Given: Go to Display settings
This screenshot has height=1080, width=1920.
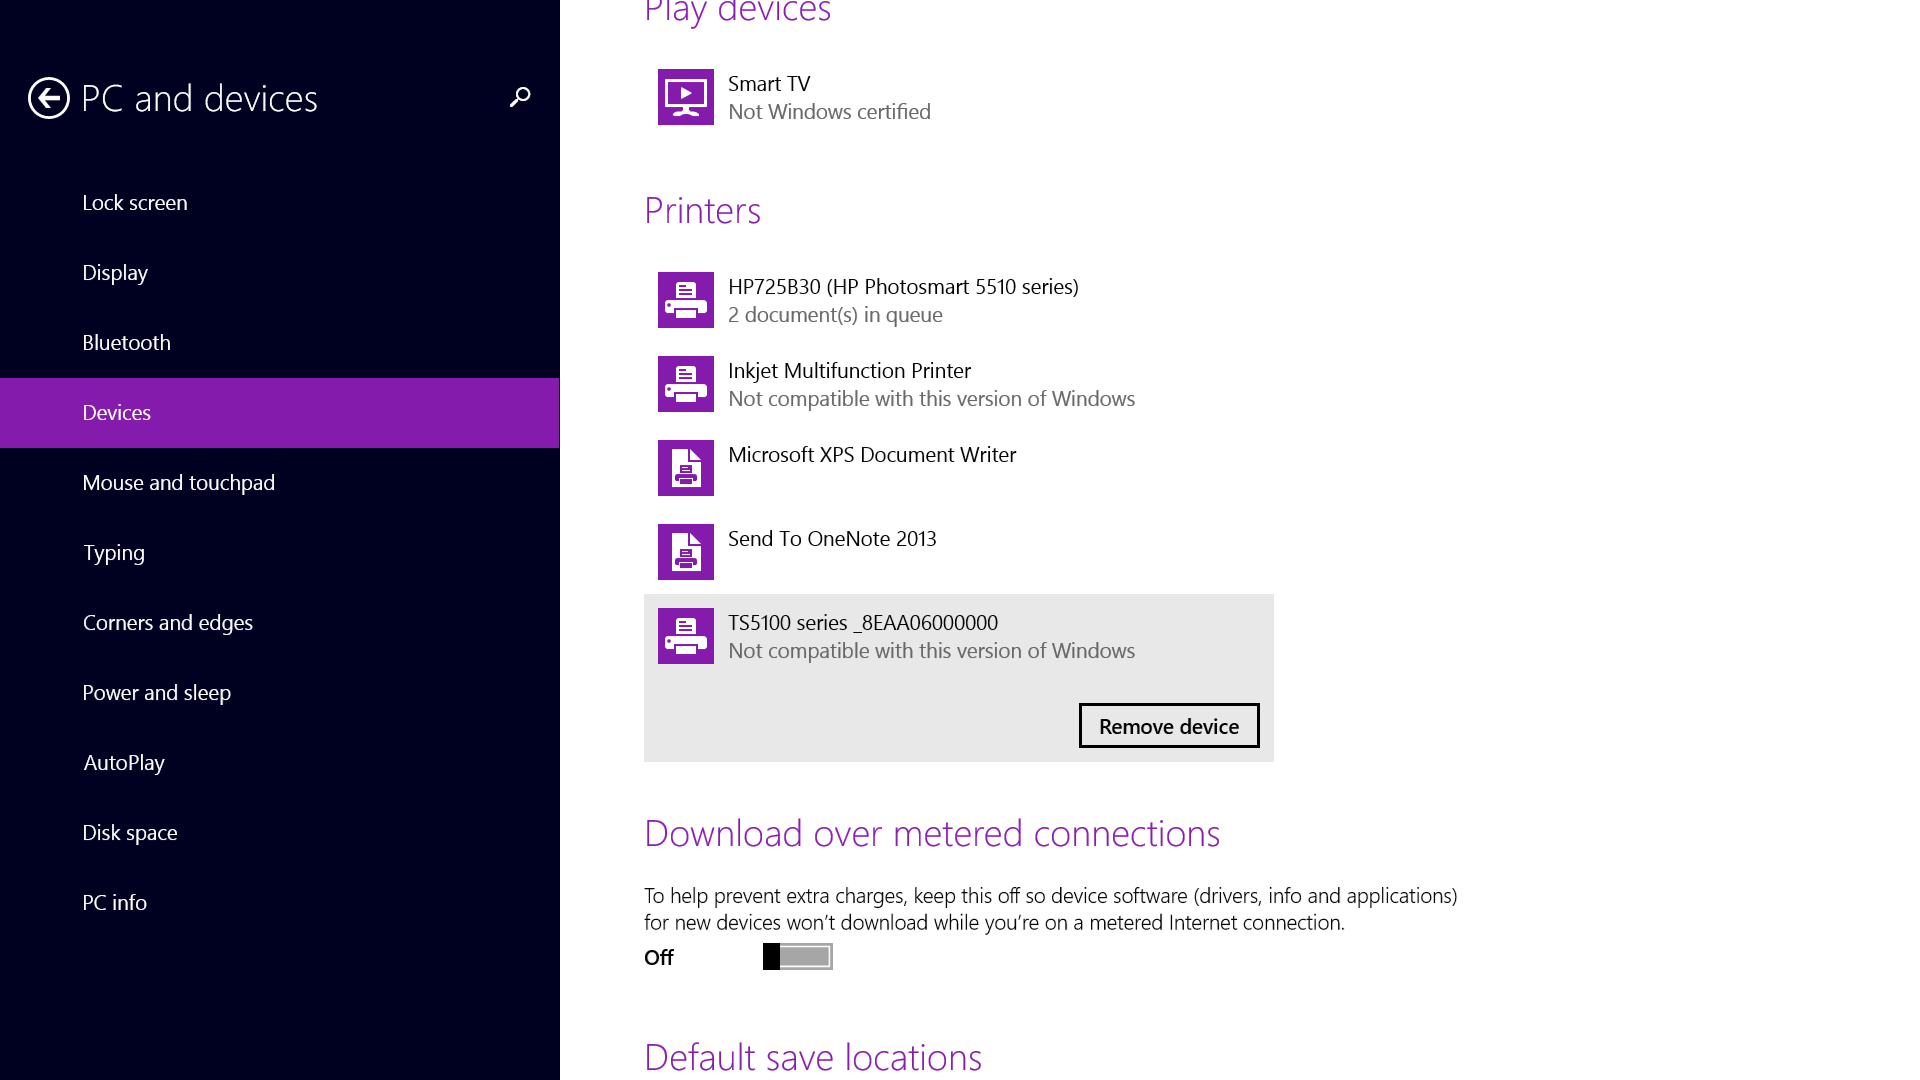Looking at the screenshot, I should point(115,273).
